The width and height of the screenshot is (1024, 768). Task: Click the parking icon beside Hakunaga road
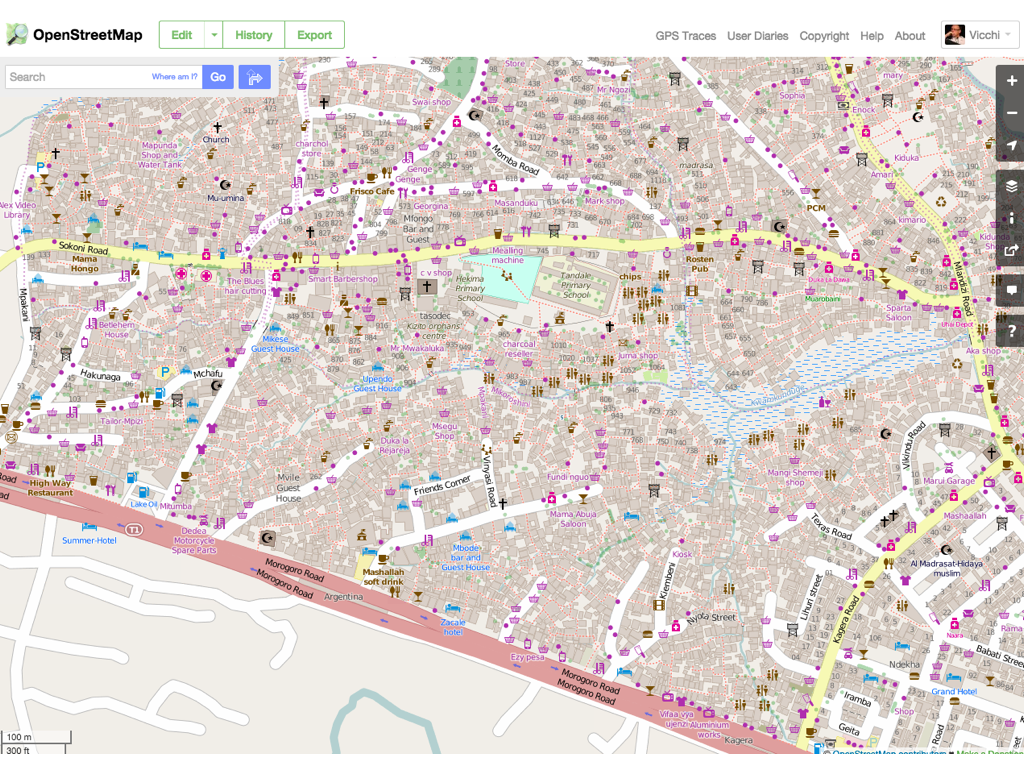[x=165, y=372]
